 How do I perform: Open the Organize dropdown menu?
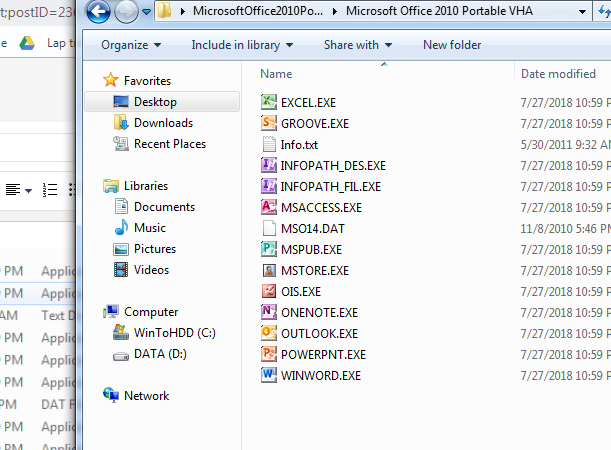pos(131,45)
